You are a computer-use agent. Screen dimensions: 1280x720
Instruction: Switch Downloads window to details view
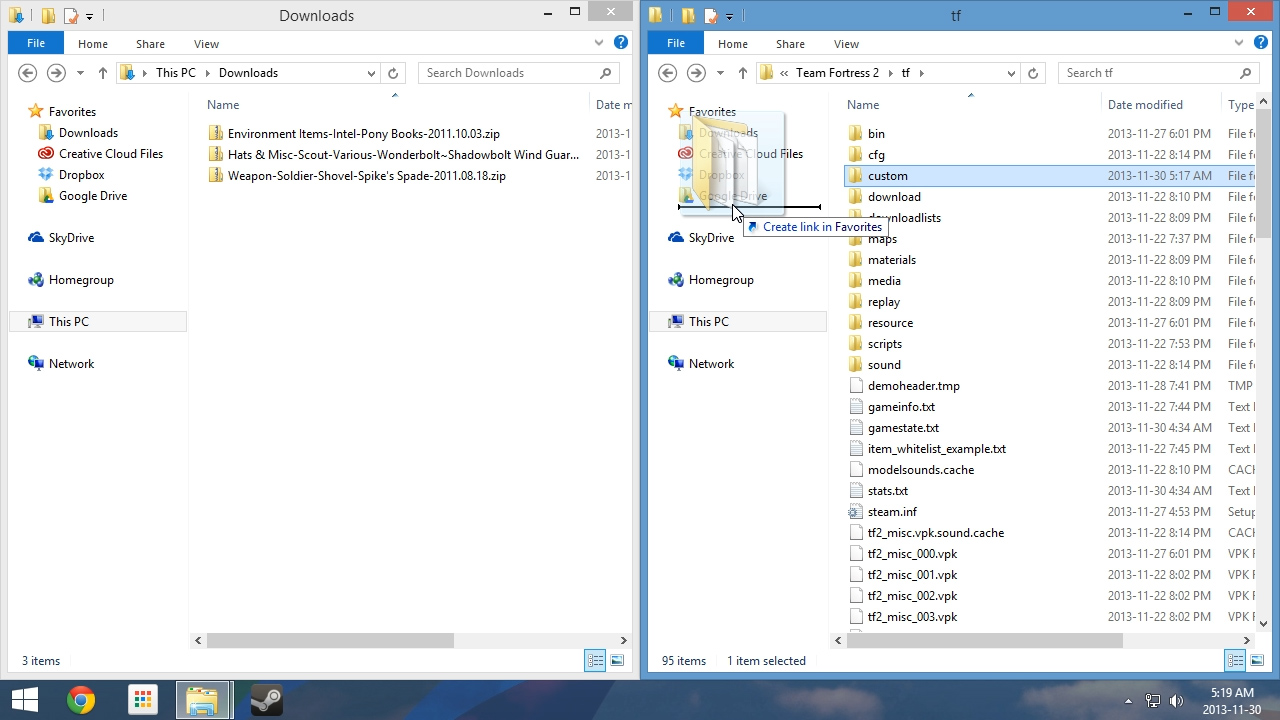596,660
